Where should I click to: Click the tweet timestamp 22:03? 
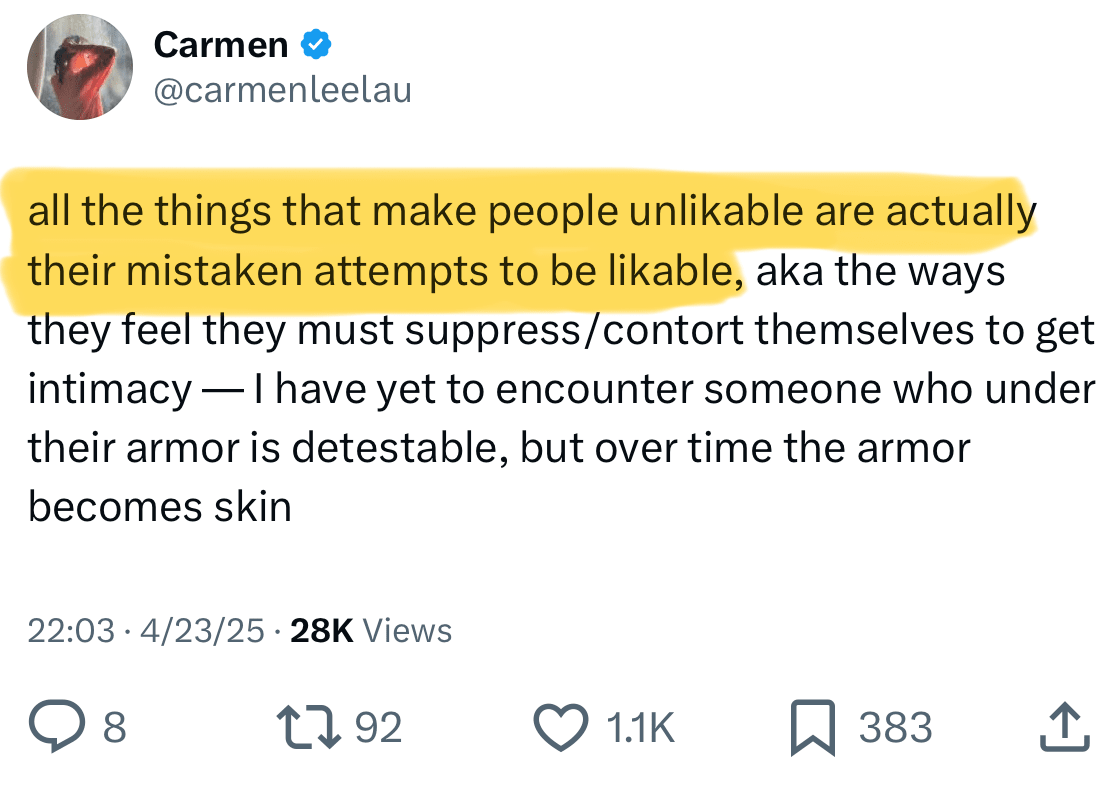pyautogui.click(x=70, y=630)
